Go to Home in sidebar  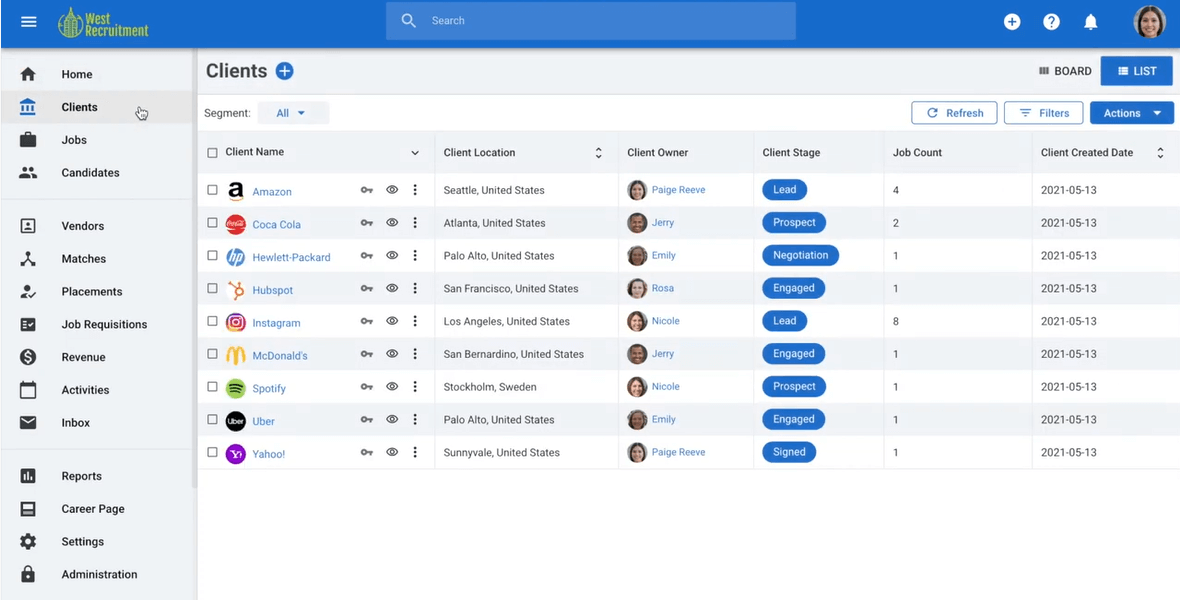(98, 74)
